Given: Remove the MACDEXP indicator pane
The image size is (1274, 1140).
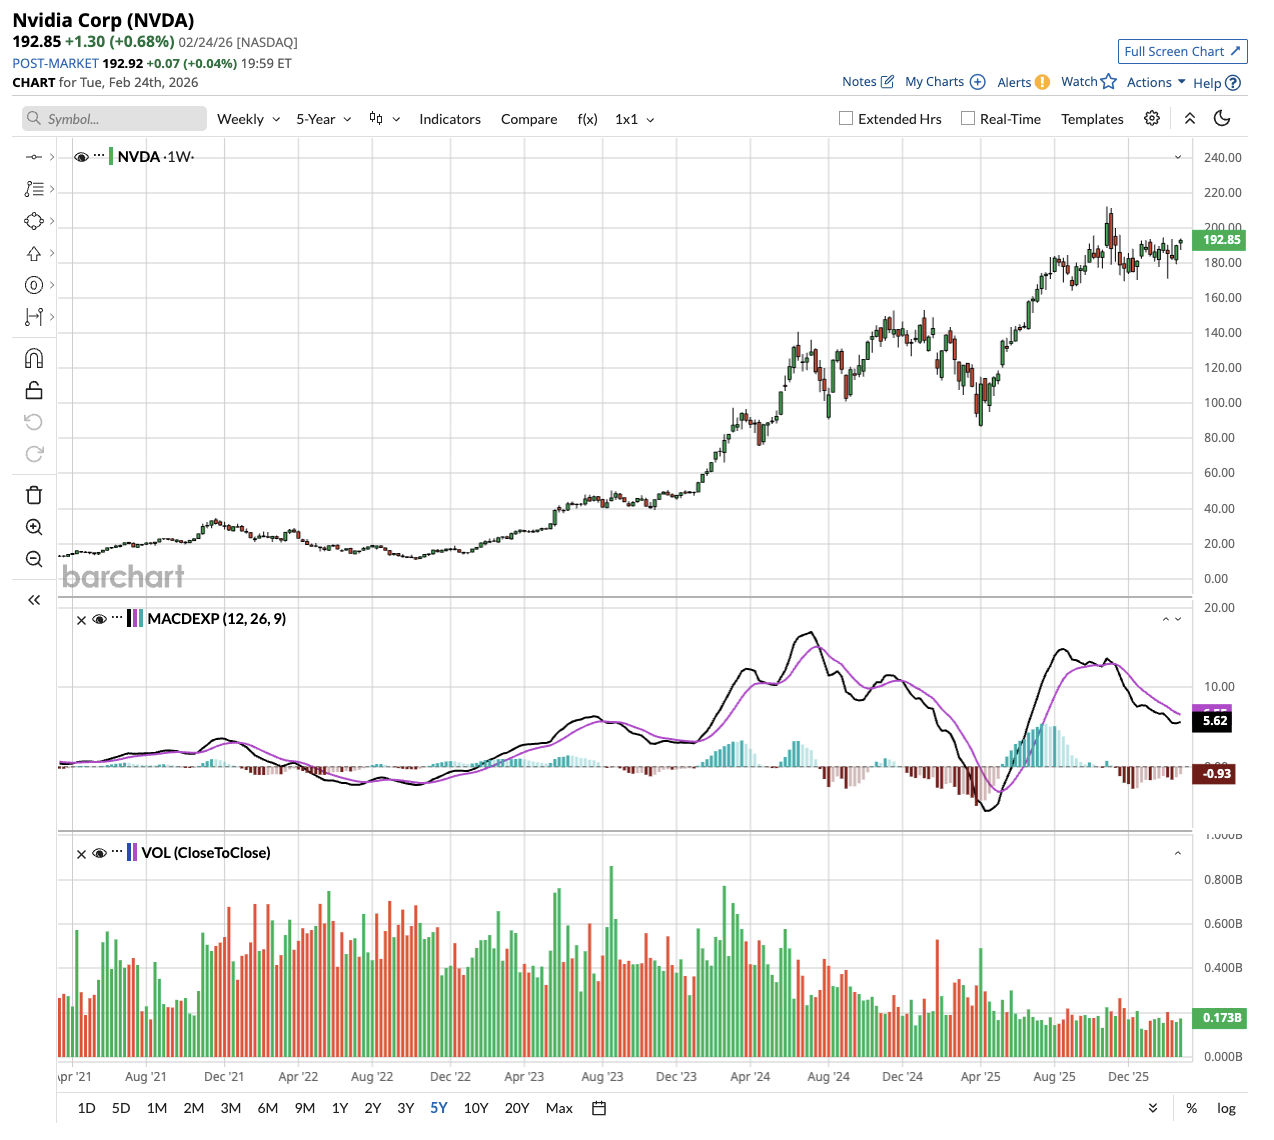Looking at the screenshot, I should coord(81,620).
